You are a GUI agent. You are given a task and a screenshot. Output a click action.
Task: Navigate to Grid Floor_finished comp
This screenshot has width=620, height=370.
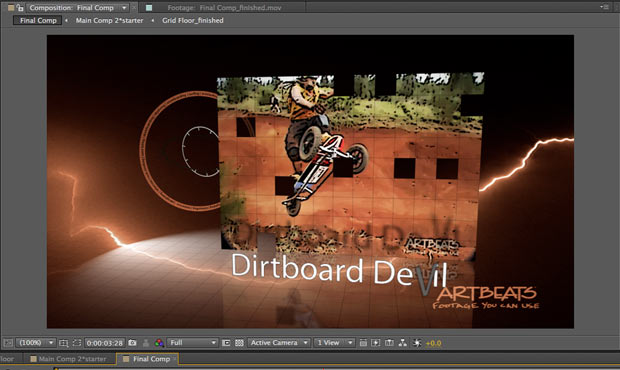193,20
